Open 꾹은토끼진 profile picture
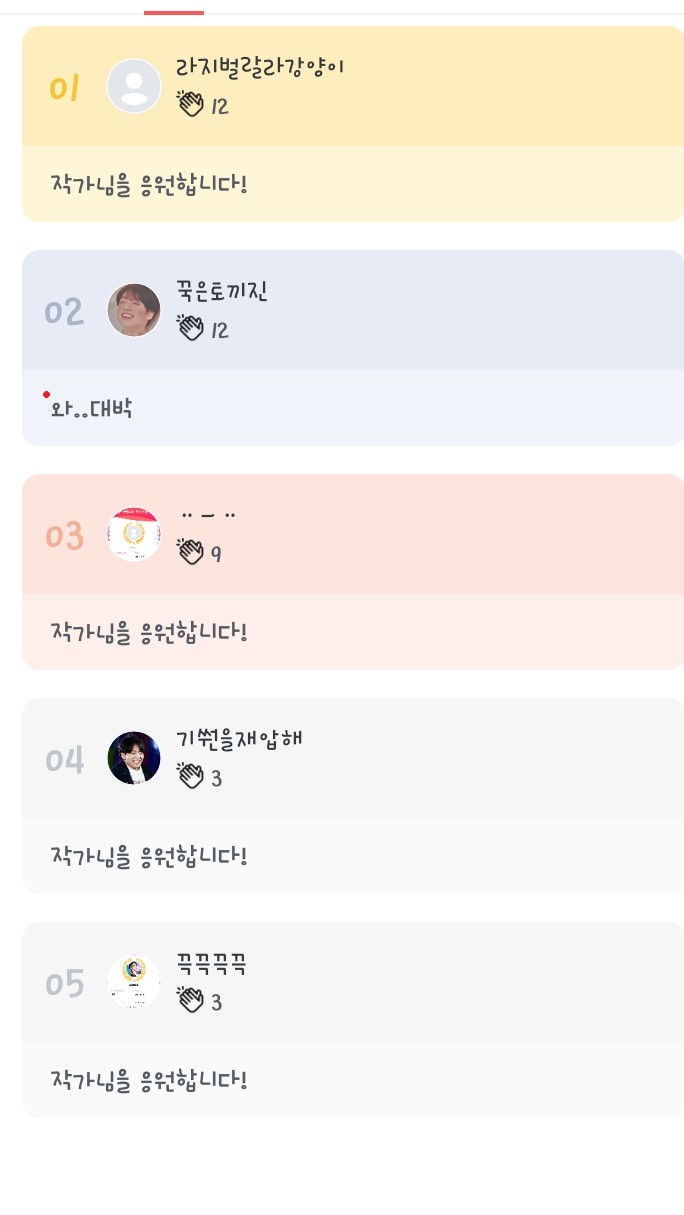684x1215 pixels. [x=134, y=310]
